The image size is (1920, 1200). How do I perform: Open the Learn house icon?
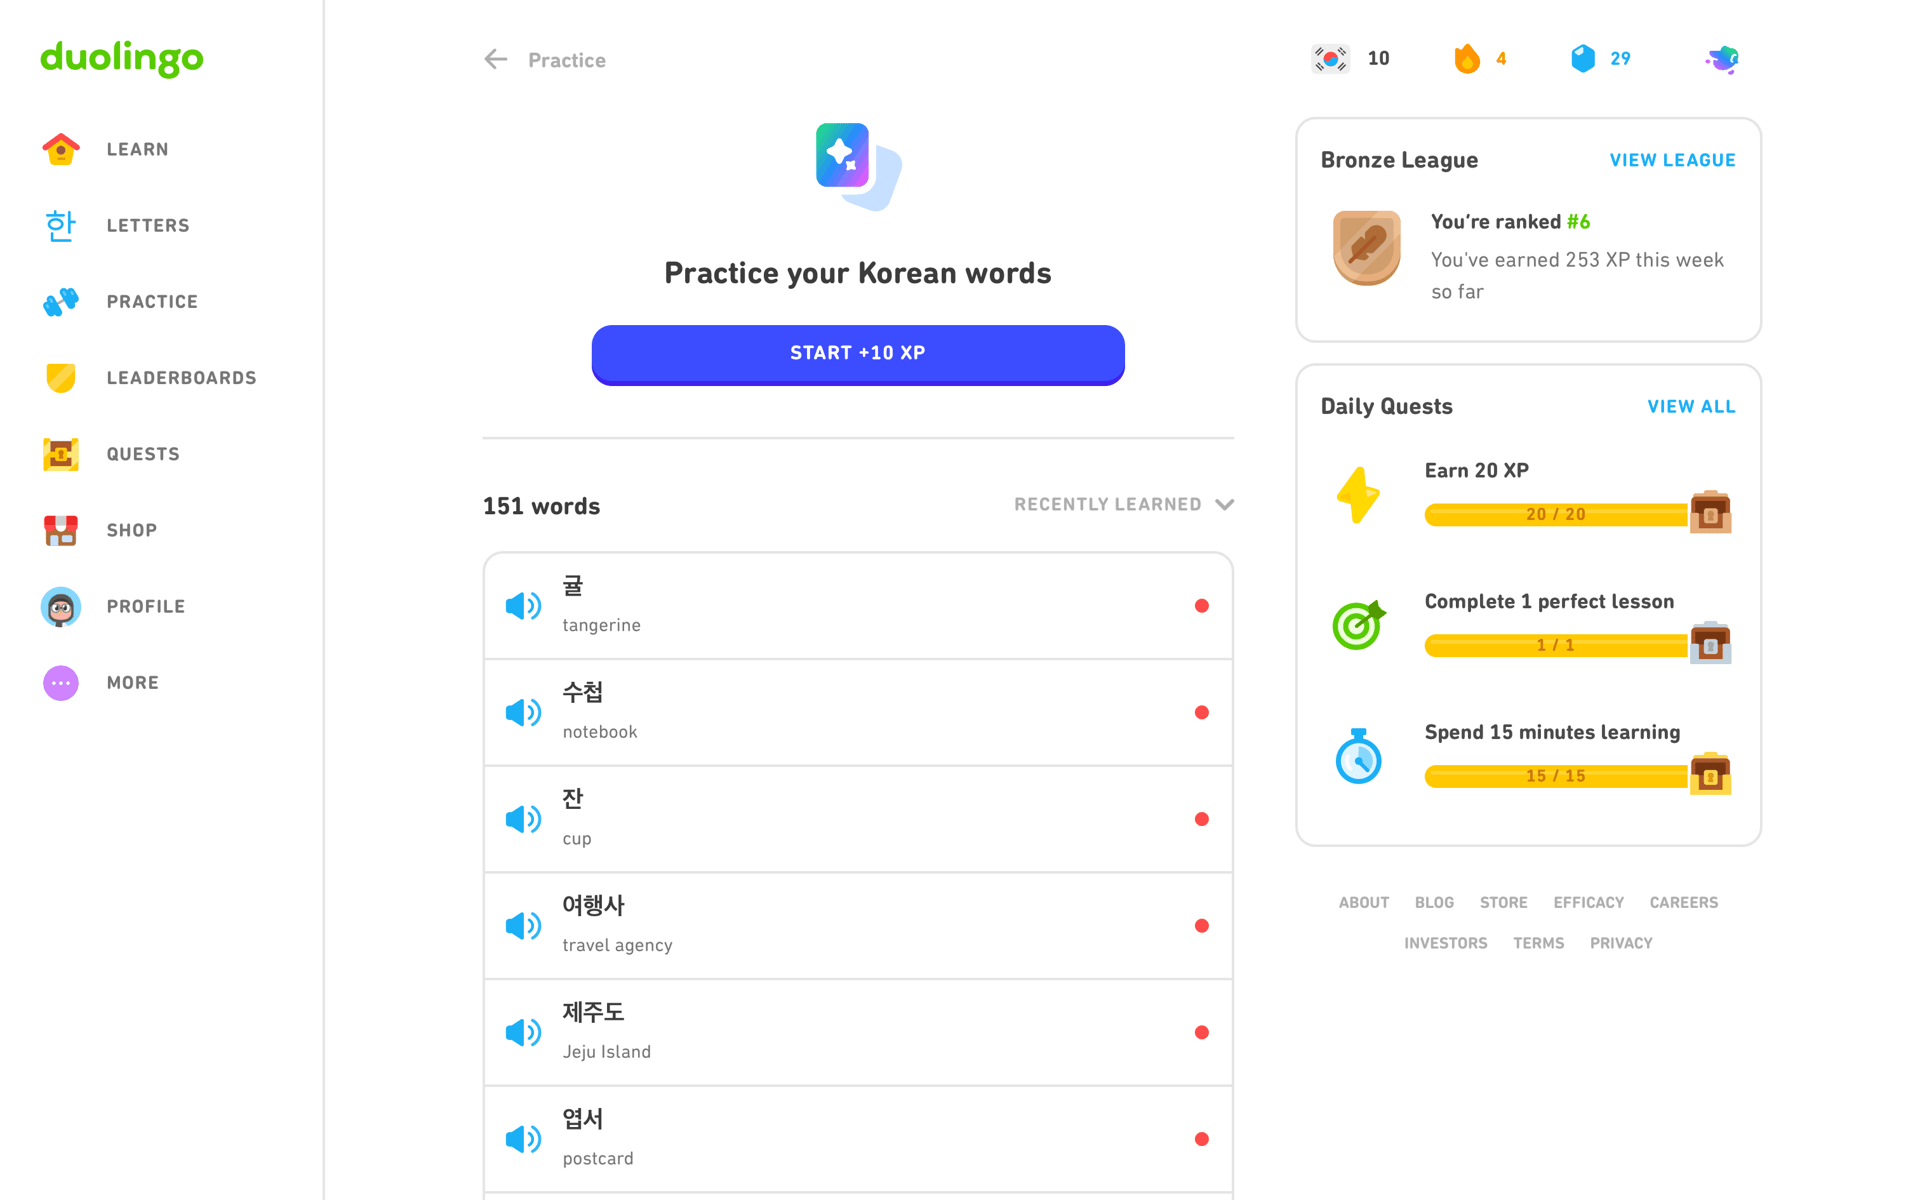click(61, 149)
